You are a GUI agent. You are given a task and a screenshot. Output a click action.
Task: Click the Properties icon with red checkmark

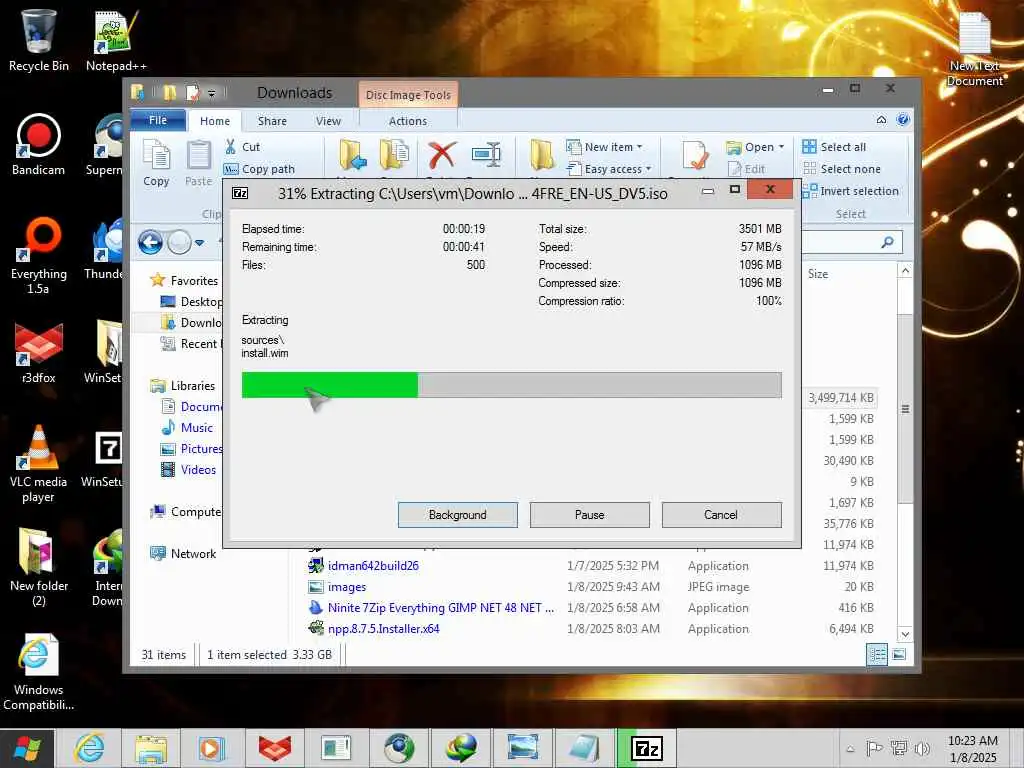[695, 155]
